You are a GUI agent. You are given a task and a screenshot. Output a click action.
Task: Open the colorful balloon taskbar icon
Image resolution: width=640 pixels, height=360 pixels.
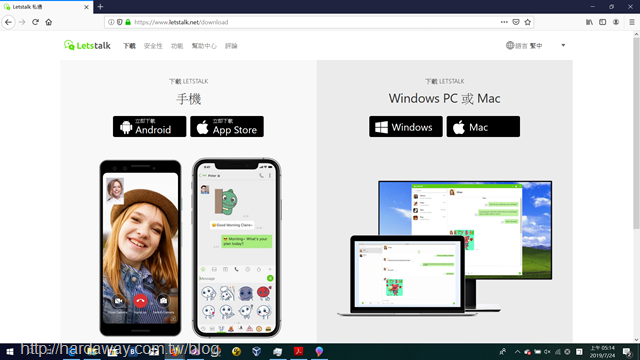pos(319,351)
